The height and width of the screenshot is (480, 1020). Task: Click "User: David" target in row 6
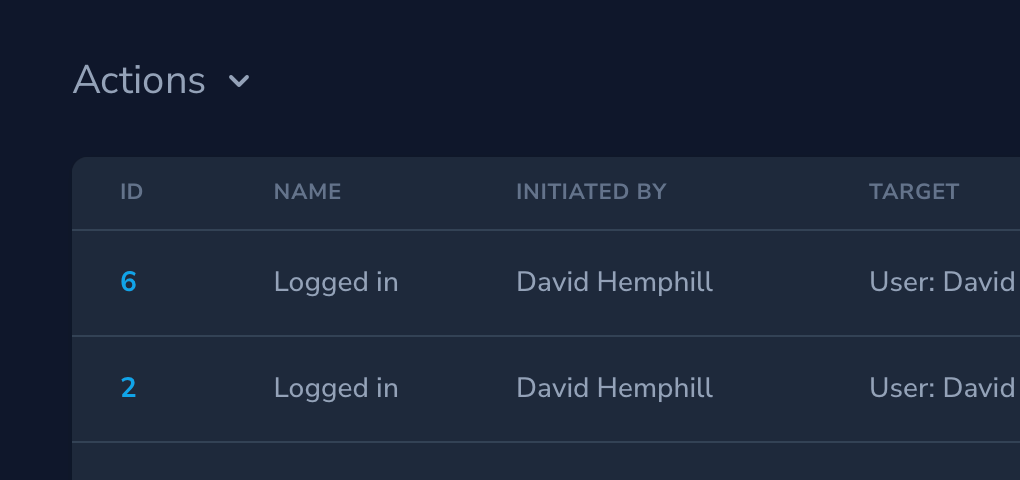[x=943, y=283]
